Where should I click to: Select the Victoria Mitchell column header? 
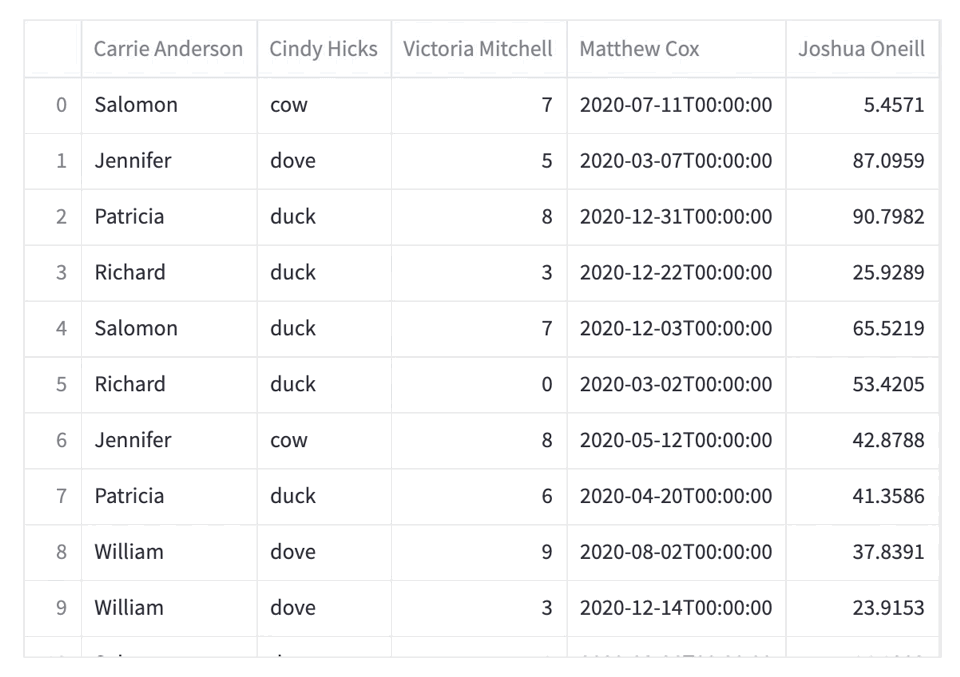coord(479,49)
